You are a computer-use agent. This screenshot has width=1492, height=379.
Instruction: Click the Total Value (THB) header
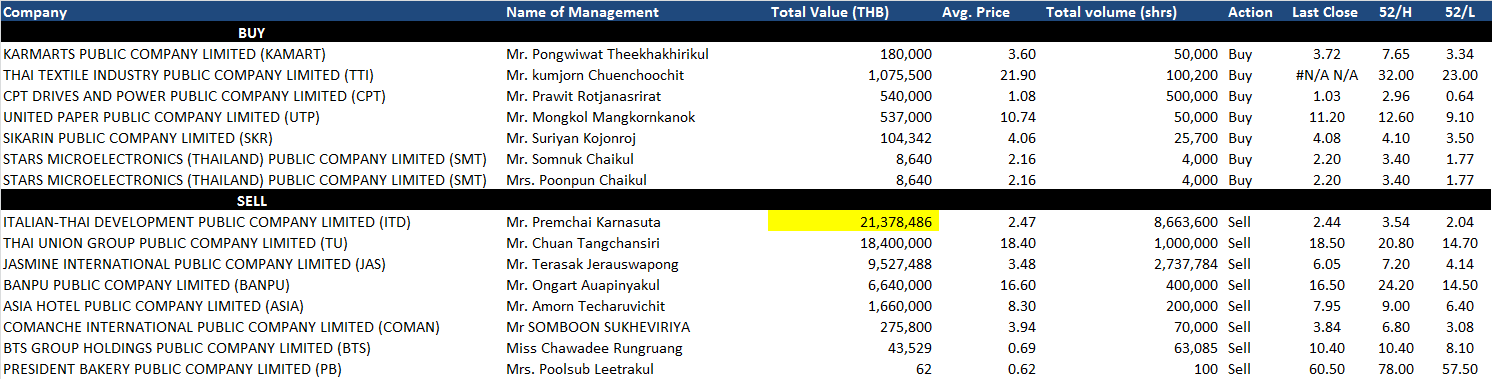coord(830,12)
